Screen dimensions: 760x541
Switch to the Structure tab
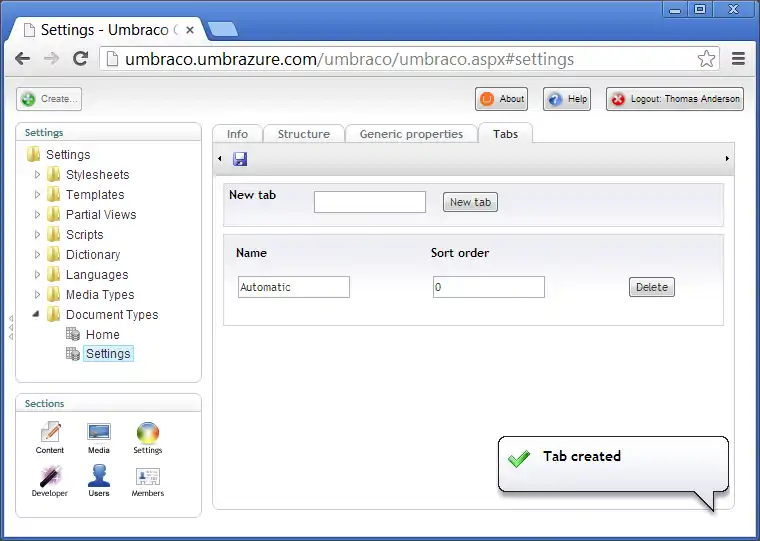pos(304,134)
